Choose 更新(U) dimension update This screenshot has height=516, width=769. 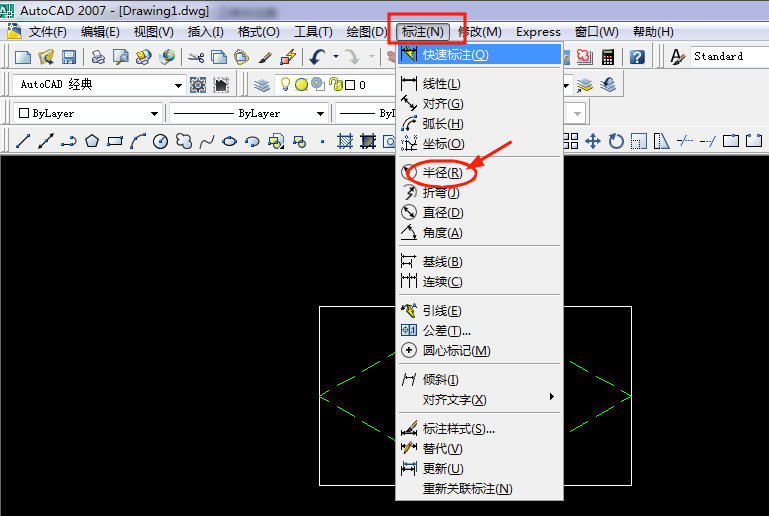(479, 468)
